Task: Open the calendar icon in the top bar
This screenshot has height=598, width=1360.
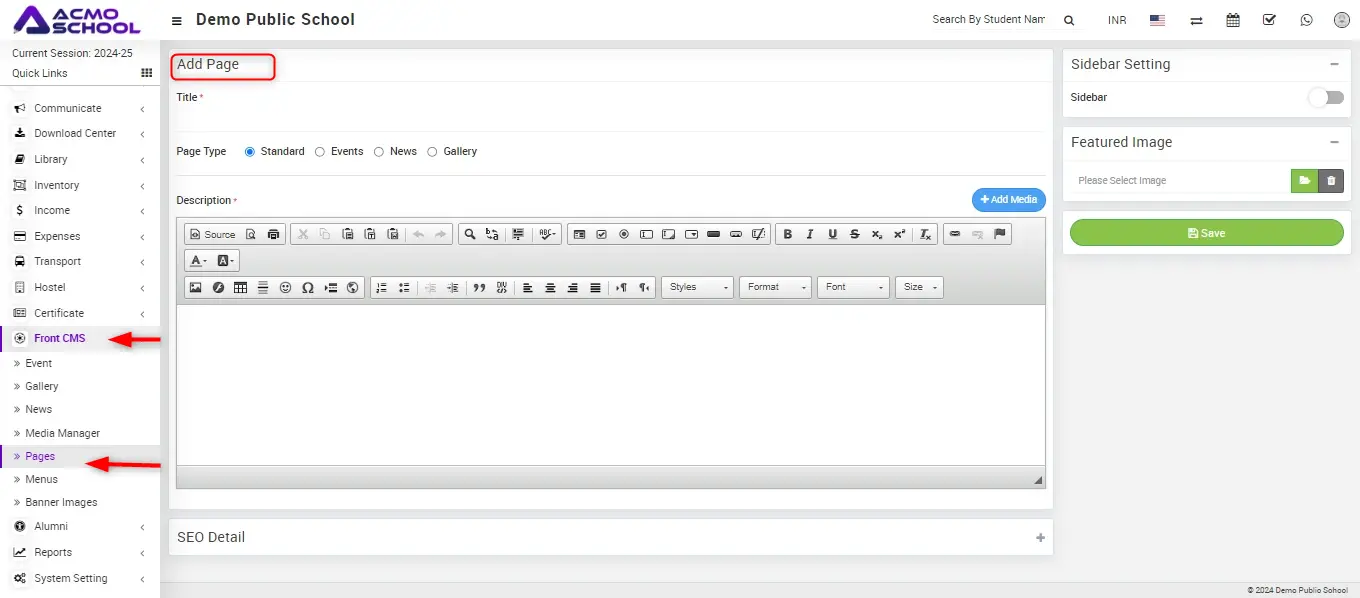Action: click(1233, 20)
